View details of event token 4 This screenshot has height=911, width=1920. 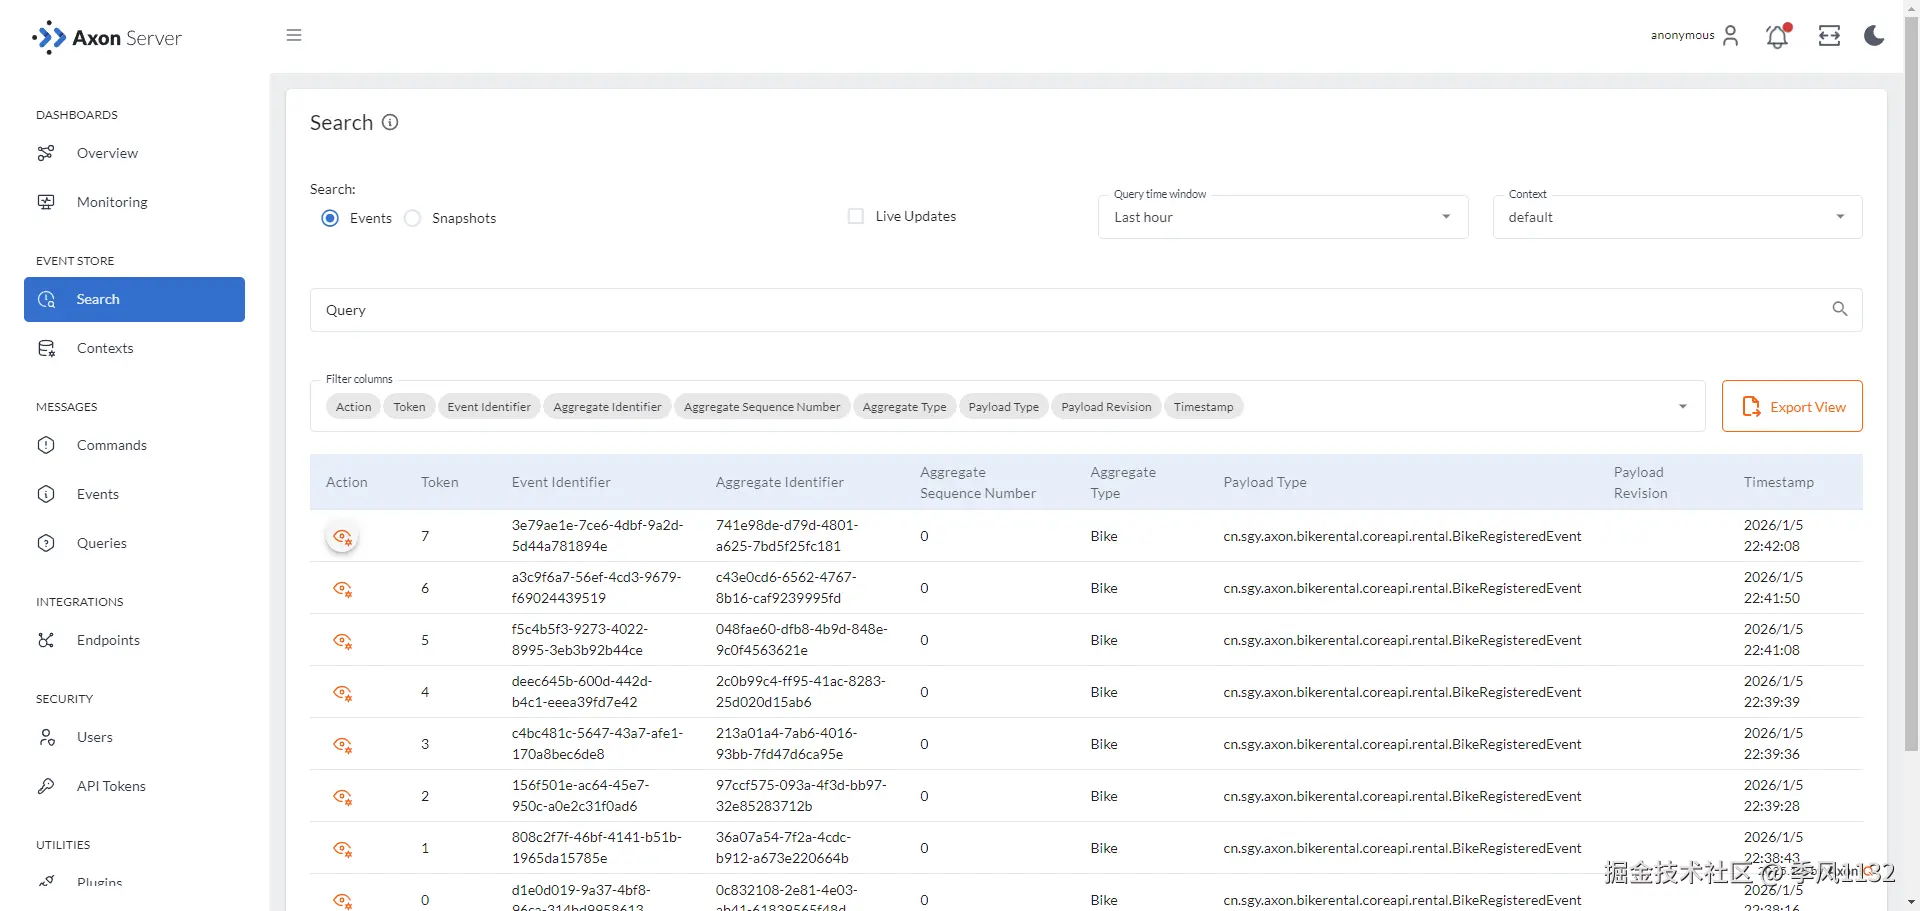click(342, 693)
